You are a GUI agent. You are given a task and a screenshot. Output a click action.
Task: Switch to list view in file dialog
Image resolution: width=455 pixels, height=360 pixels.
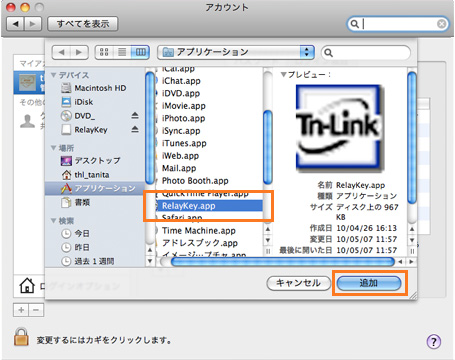122,52
